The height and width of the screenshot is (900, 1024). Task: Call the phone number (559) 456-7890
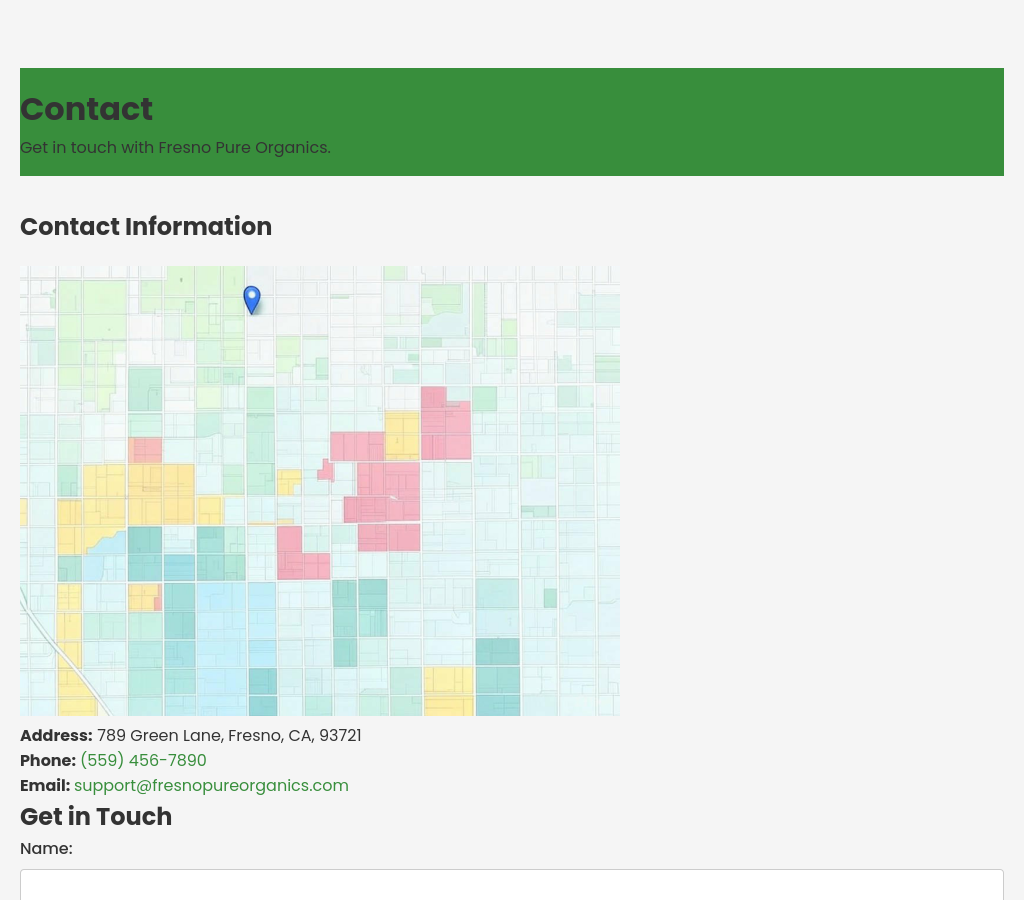tap(143, 761)
